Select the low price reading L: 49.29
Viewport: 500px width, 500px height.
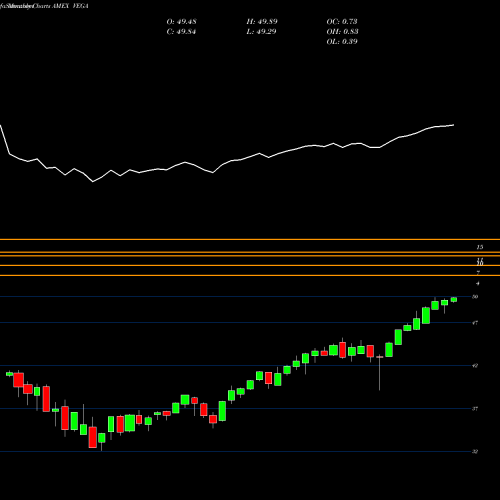[261, 32]
